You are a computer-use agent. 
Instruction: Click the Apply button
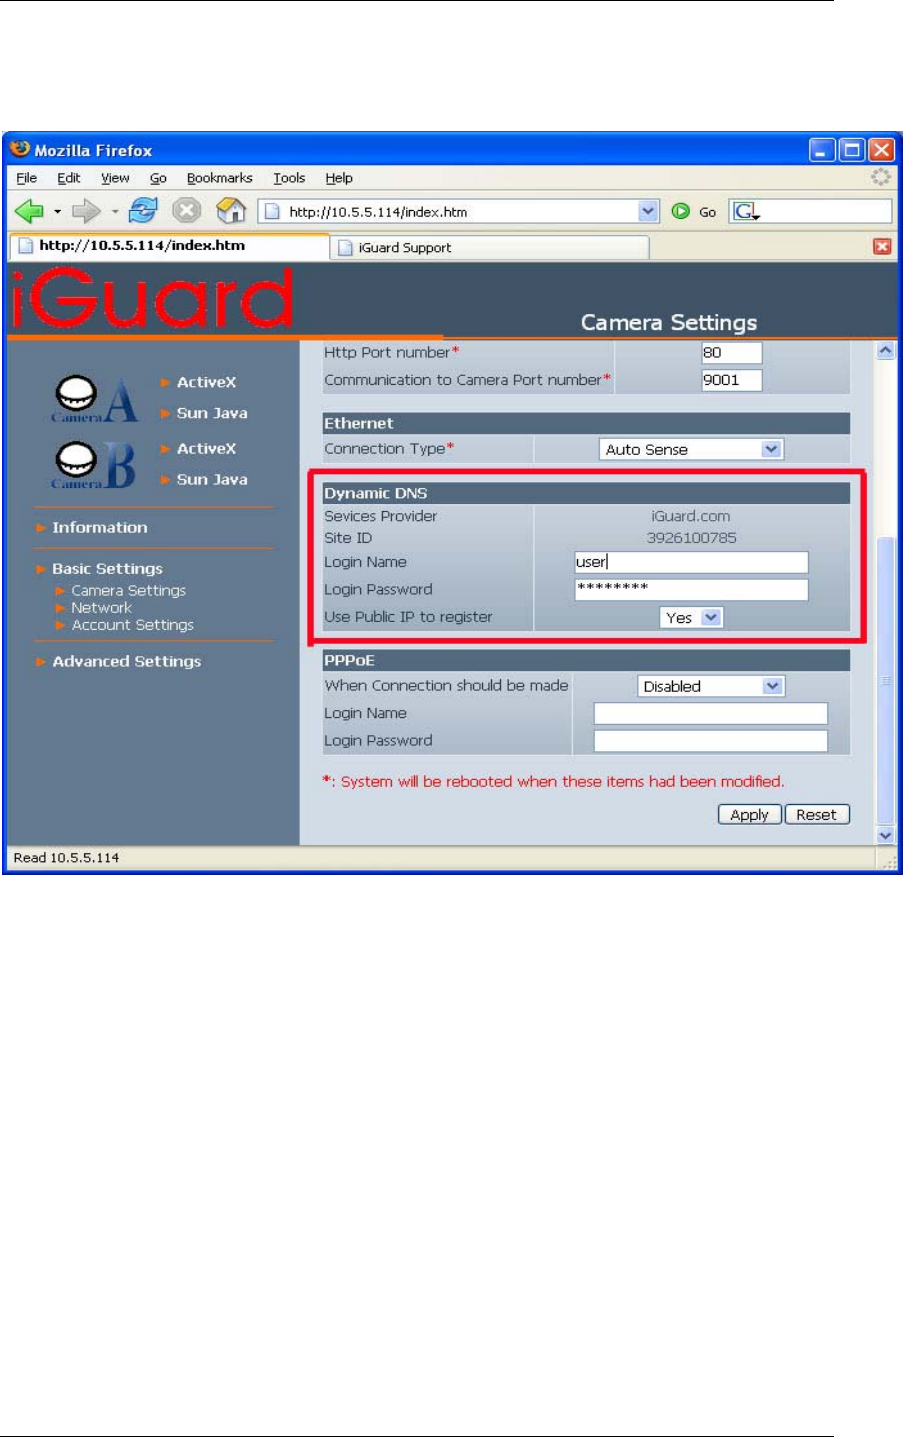tap(750, 814)
